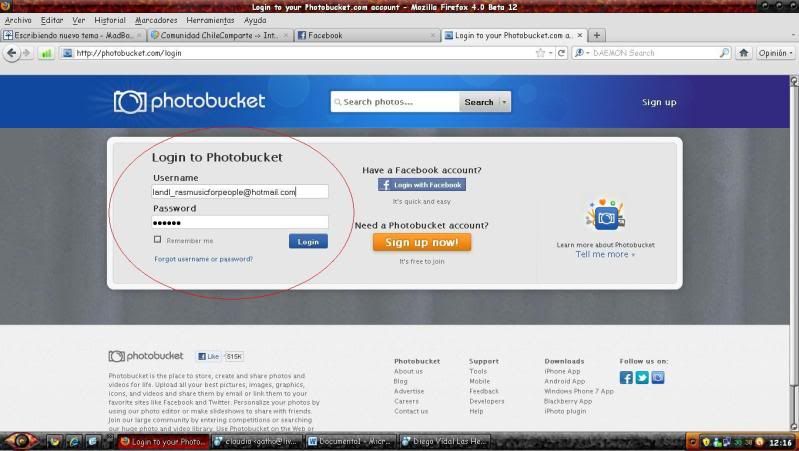Open the Blog footer link
Viewport: 799px width, 451px height.
pos(401,381)
